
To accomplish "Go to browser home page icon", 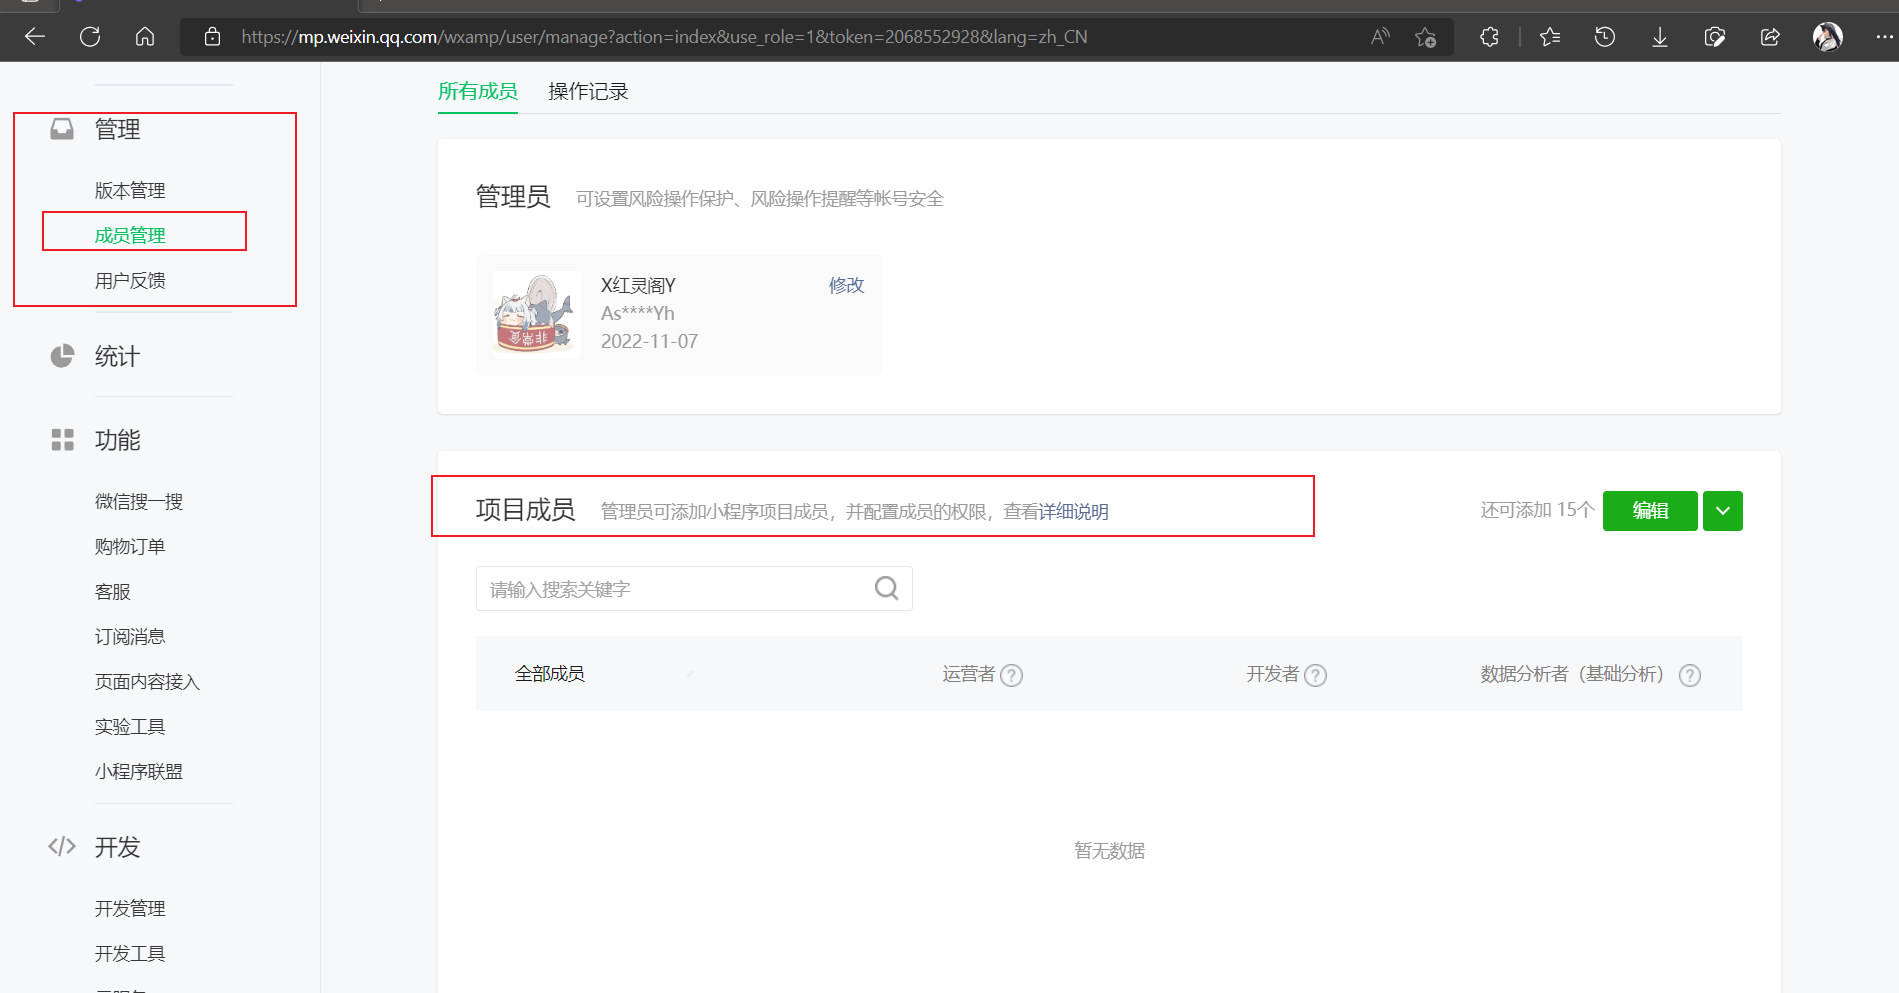I will (145, 37).
